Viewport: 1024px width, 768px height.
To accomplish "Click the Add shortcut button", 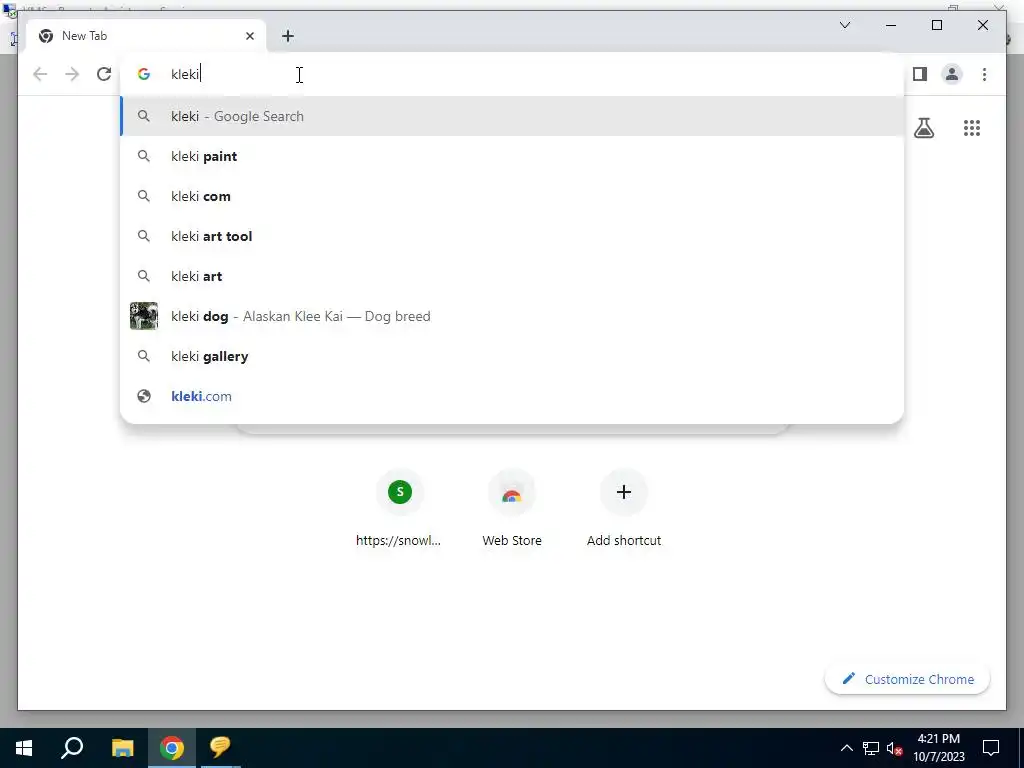I will point(624,507).
